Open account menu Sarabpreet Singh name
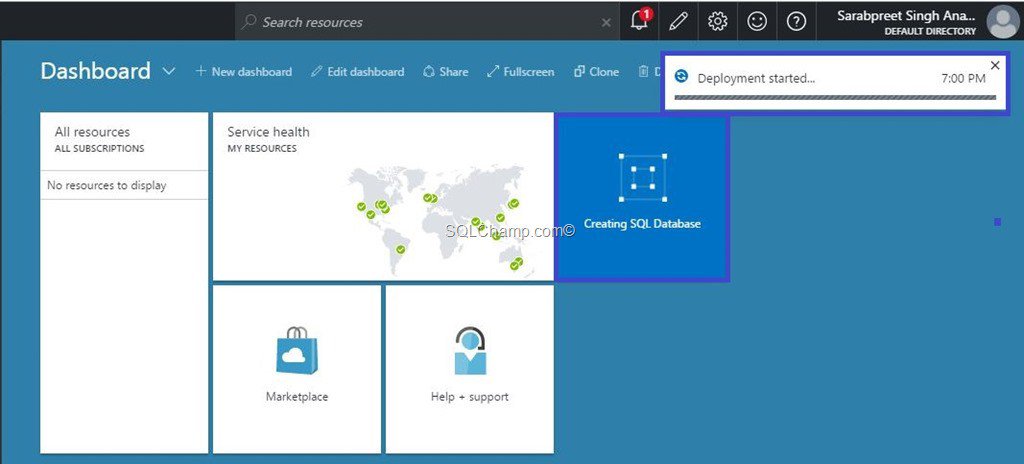1024x464 pixels. point(906,16)
